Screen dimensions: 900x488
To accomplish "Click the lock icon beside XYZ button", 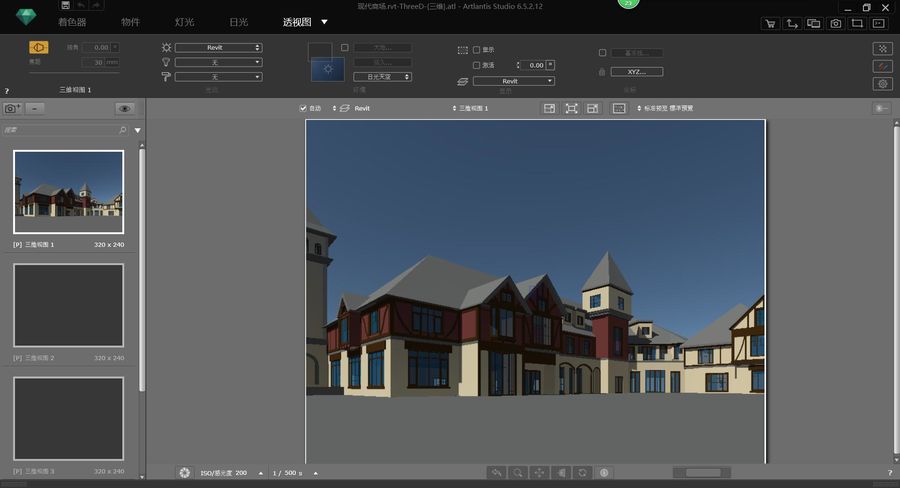I will pyautogui.click(x=602, y=72).
